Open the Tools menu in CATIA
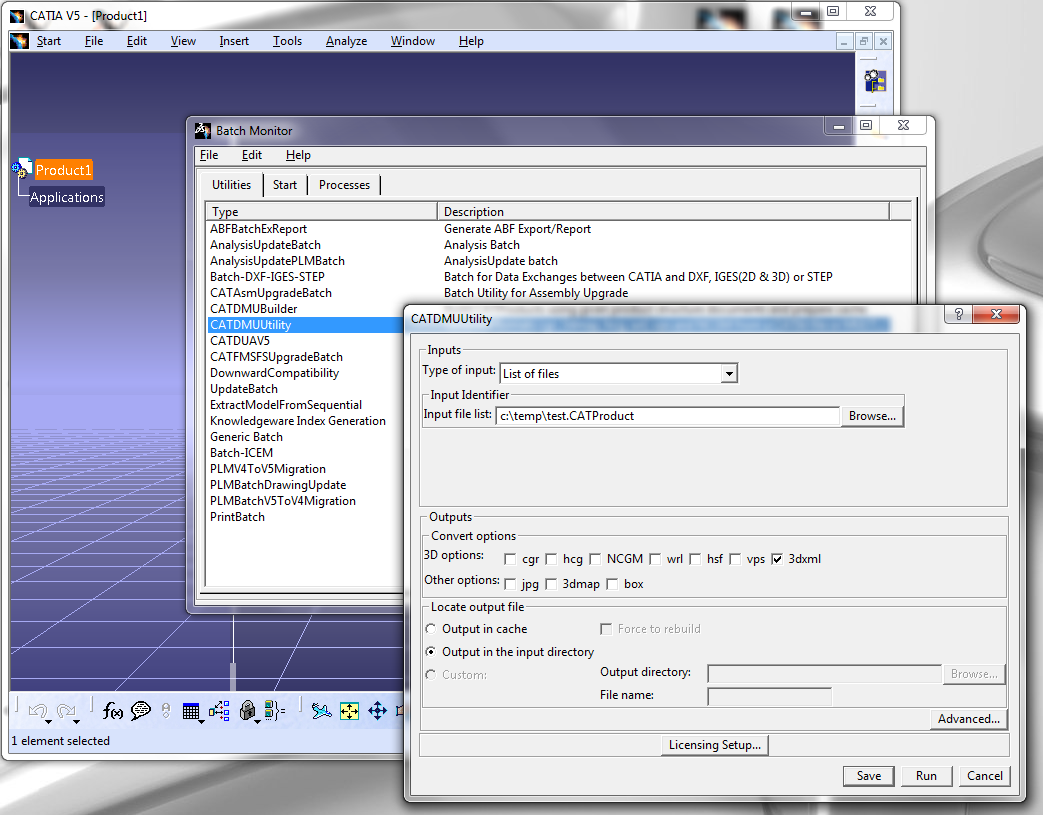 click(287, 41)
